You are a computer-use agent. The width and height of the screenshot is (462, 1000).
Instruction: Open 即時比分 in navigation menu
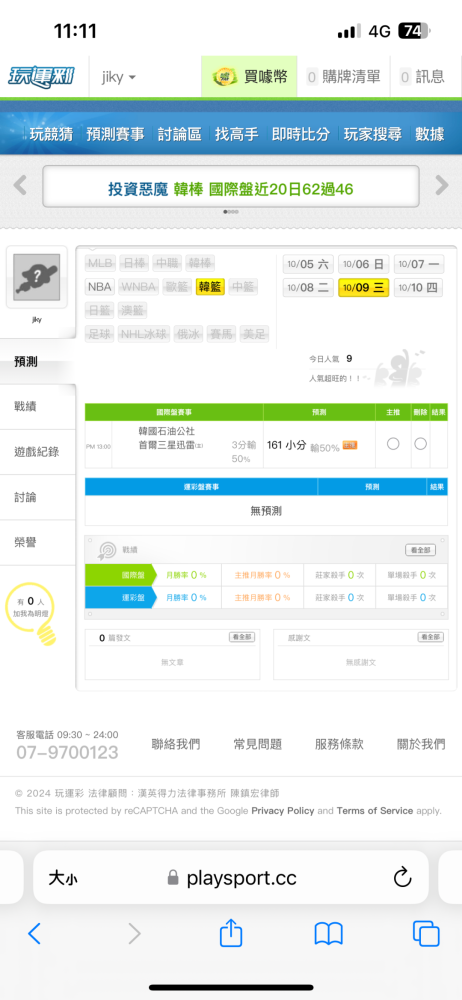click(301, 135)
